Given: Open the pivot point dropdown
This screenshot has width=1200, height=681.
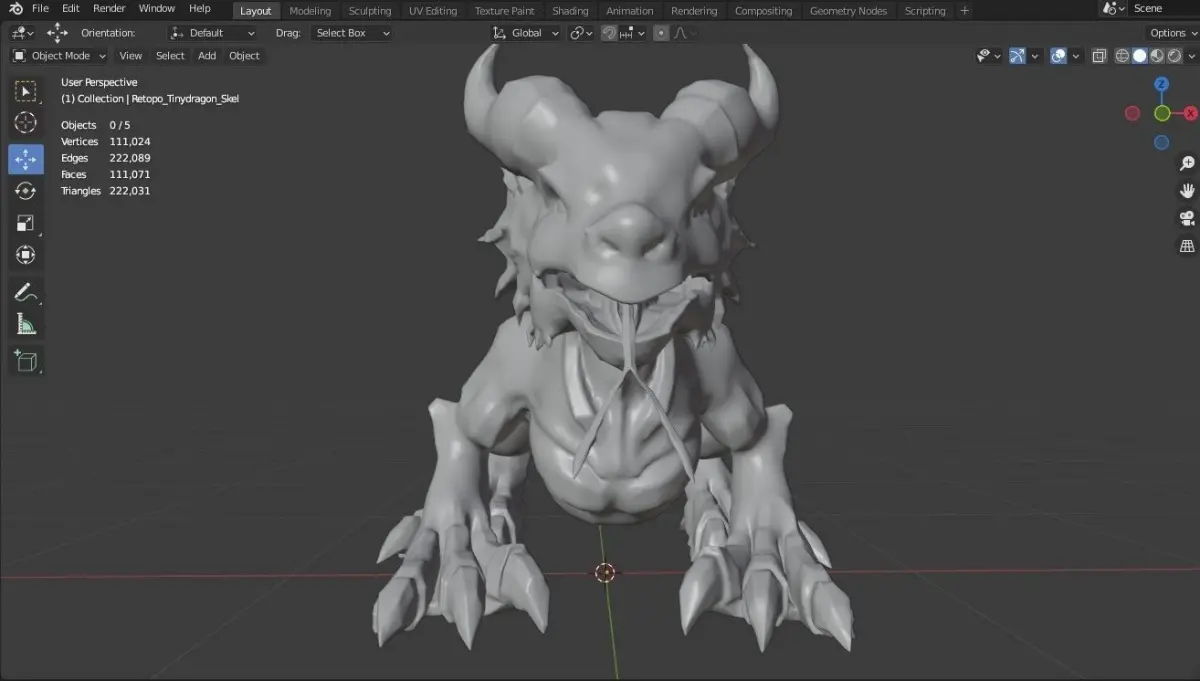Looking at the screenshot, I should point(581,33).
